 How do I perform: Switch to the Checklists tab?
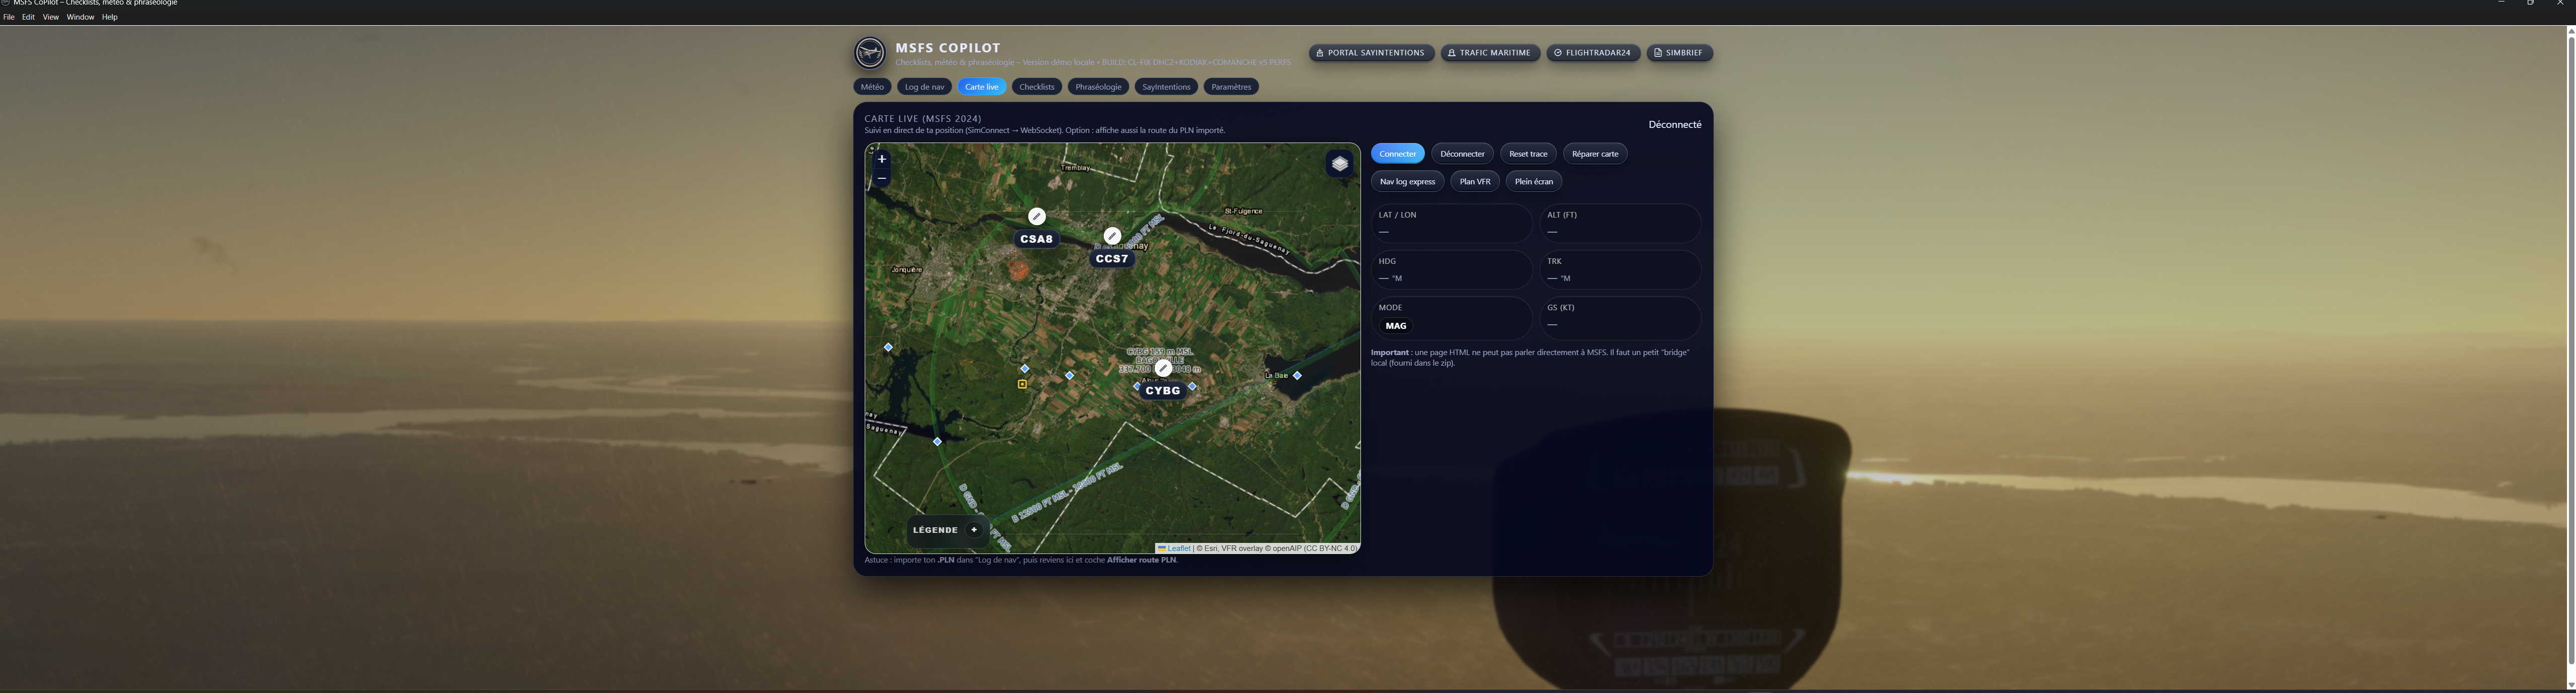click(1036, 87)
